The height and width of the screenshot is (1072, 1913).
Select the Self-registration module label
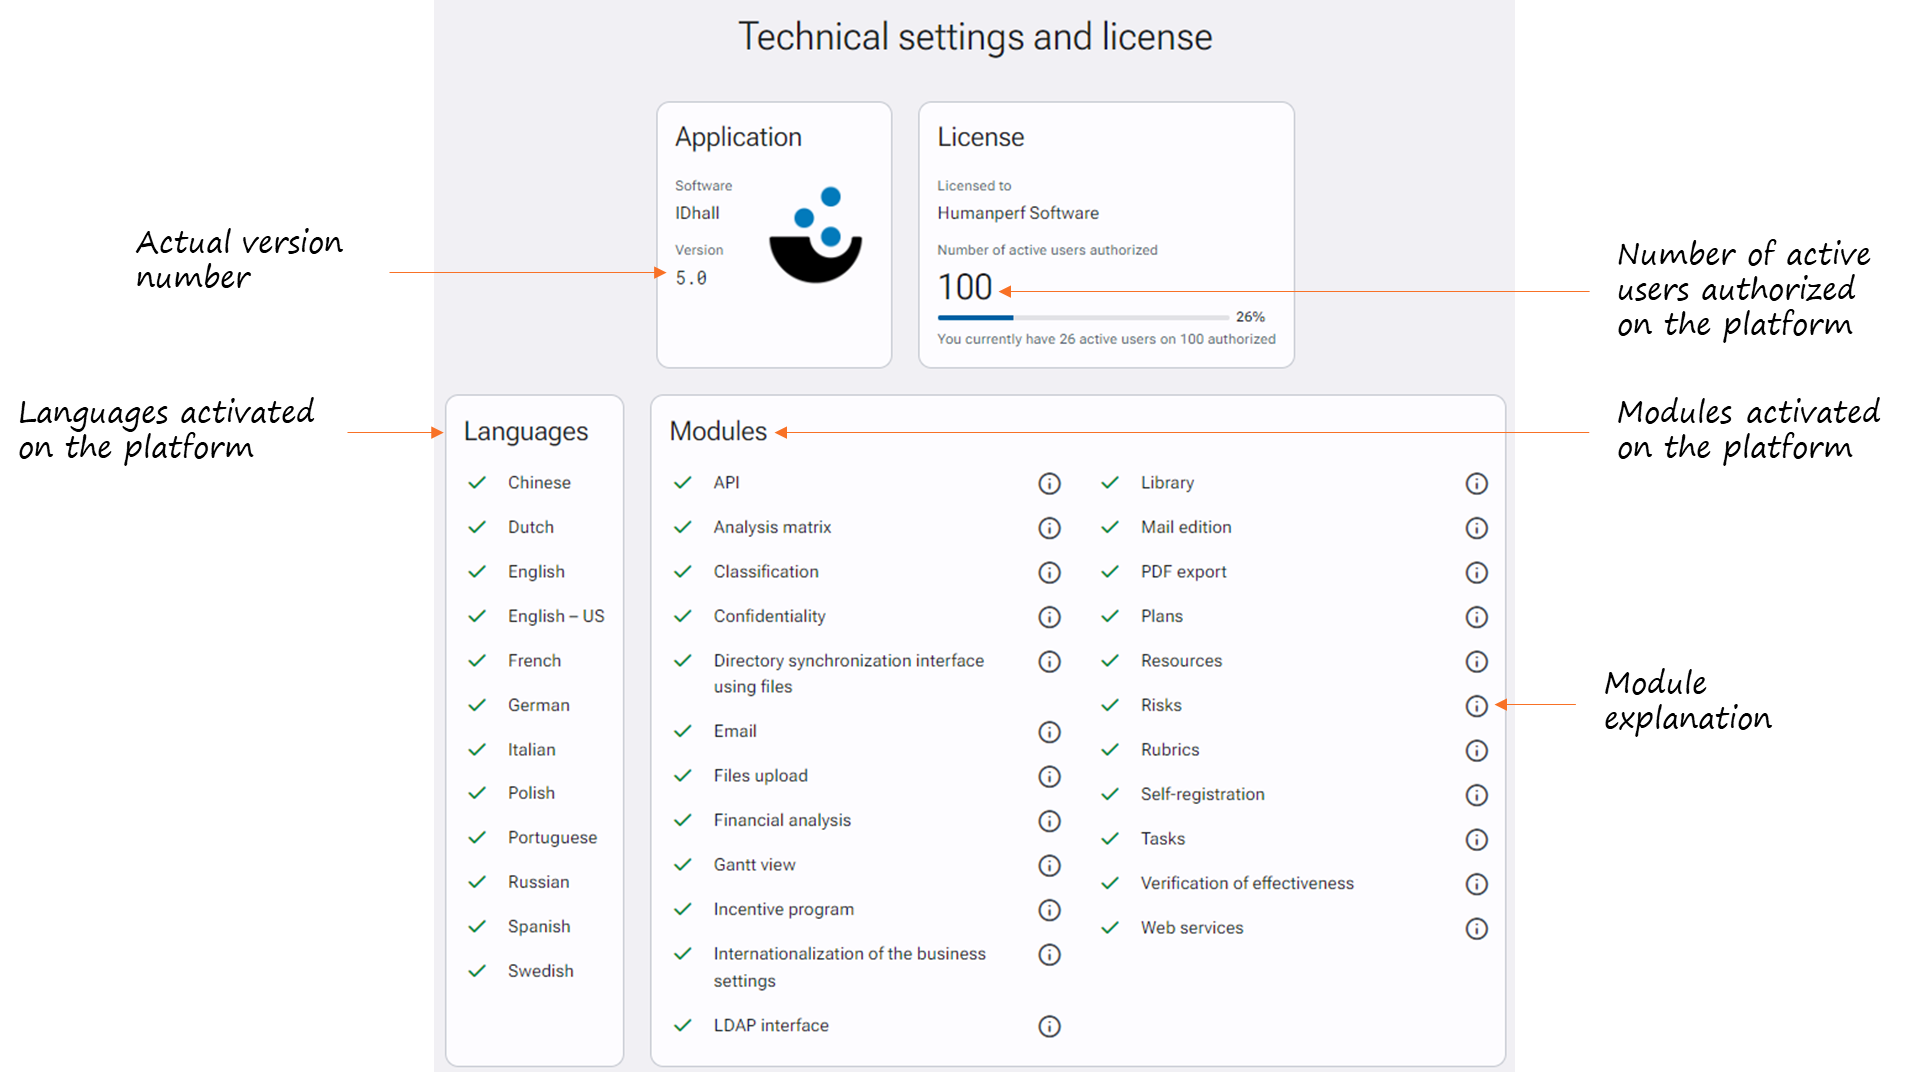[x=1202, y=794]
